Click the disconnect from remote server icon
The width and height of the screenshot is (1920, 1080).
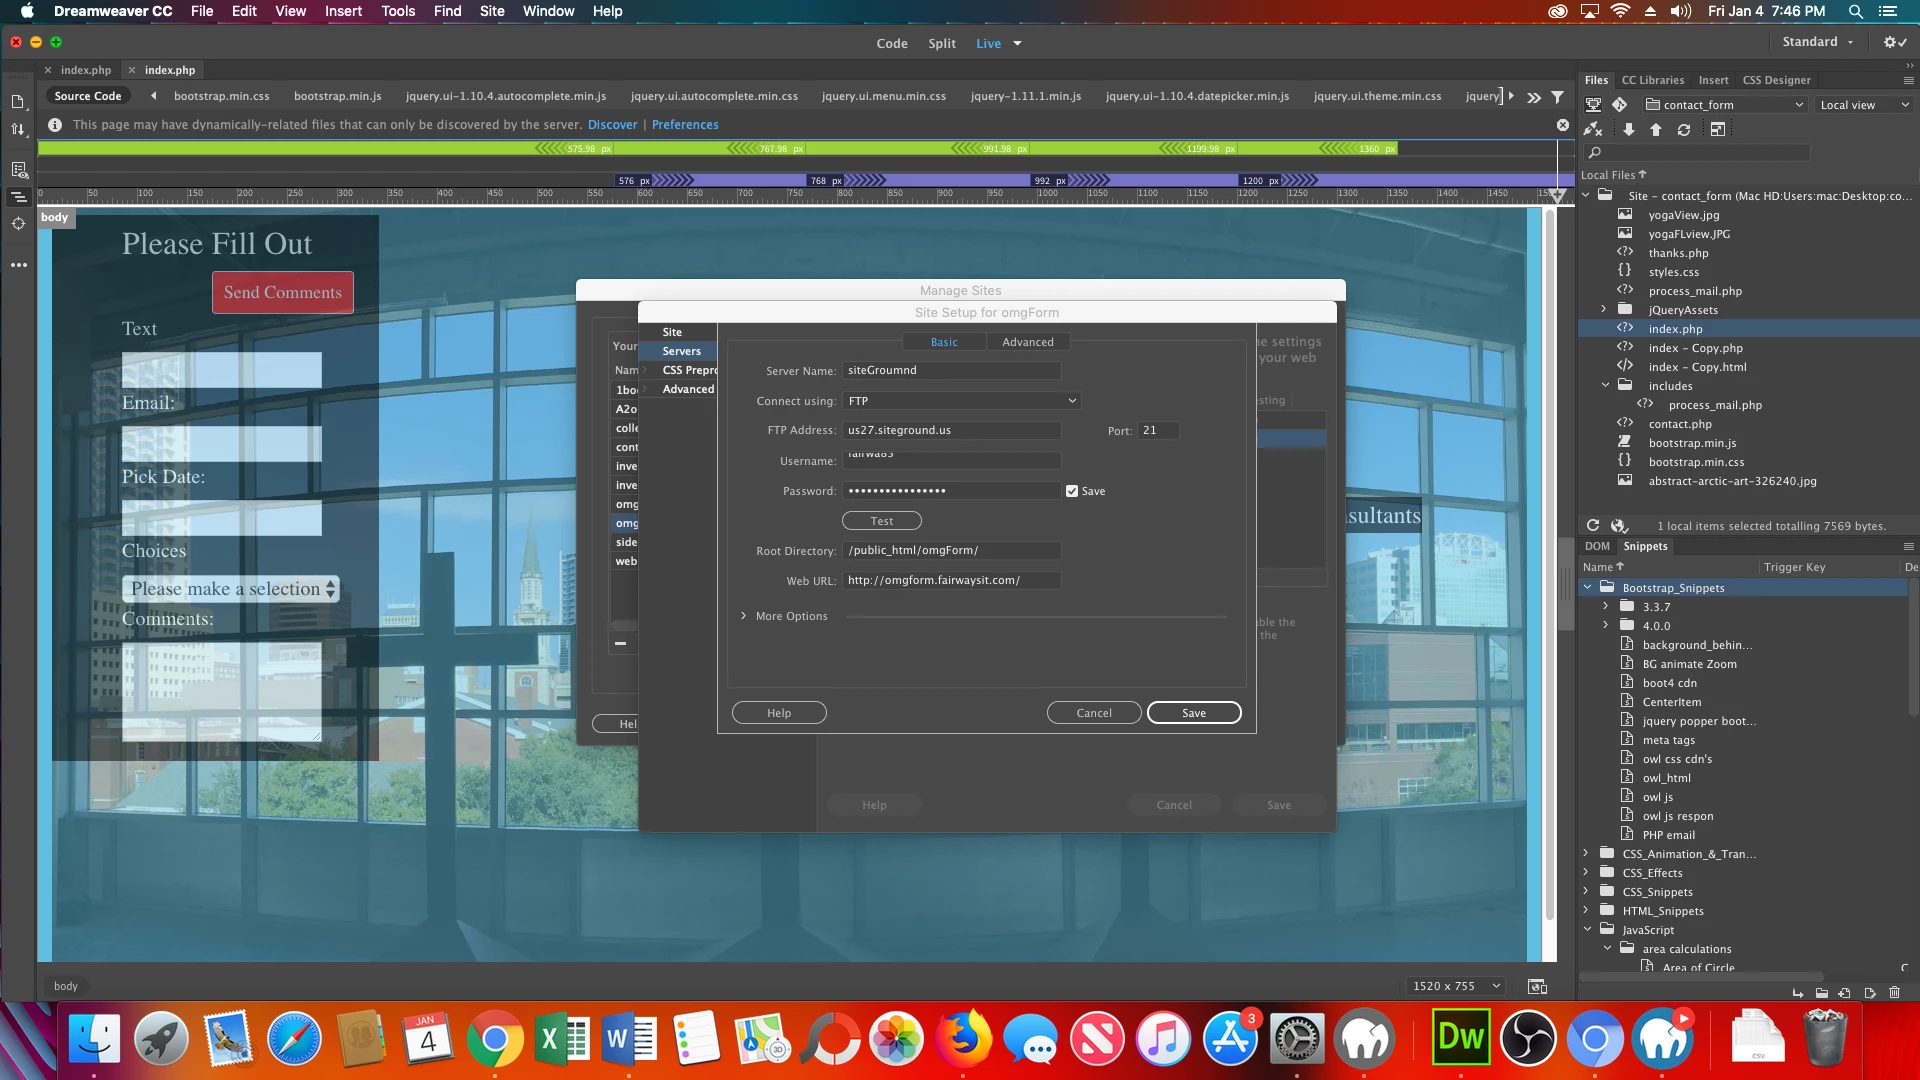pos(1593,130)
